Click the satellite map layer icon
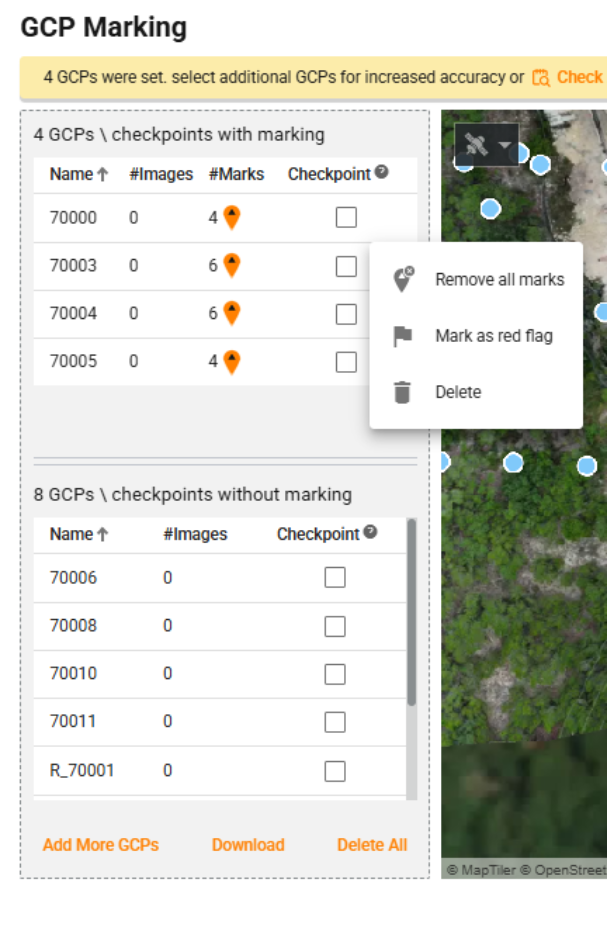607x936 pixels. click(476, 146)
